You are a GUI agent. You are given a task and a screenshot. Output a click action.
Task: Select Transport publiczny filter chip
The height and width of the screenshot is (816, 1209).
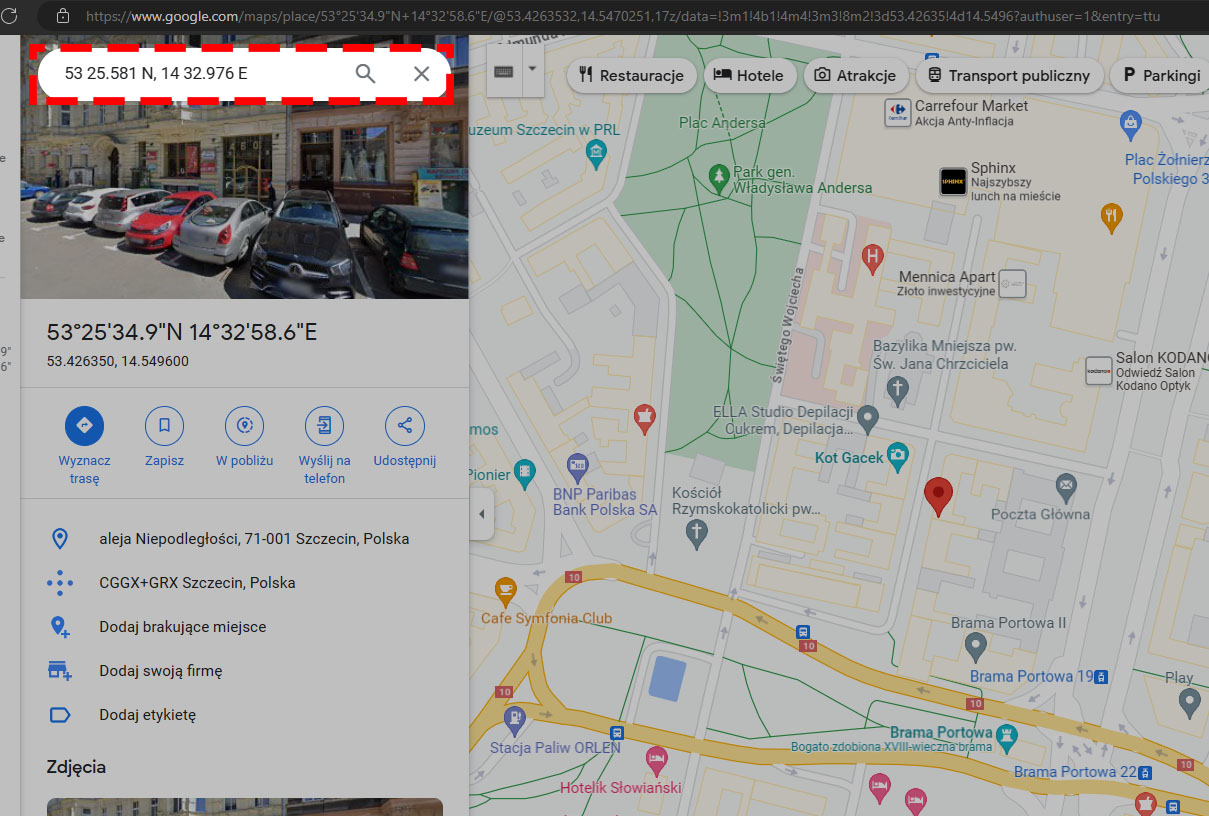1009,75
